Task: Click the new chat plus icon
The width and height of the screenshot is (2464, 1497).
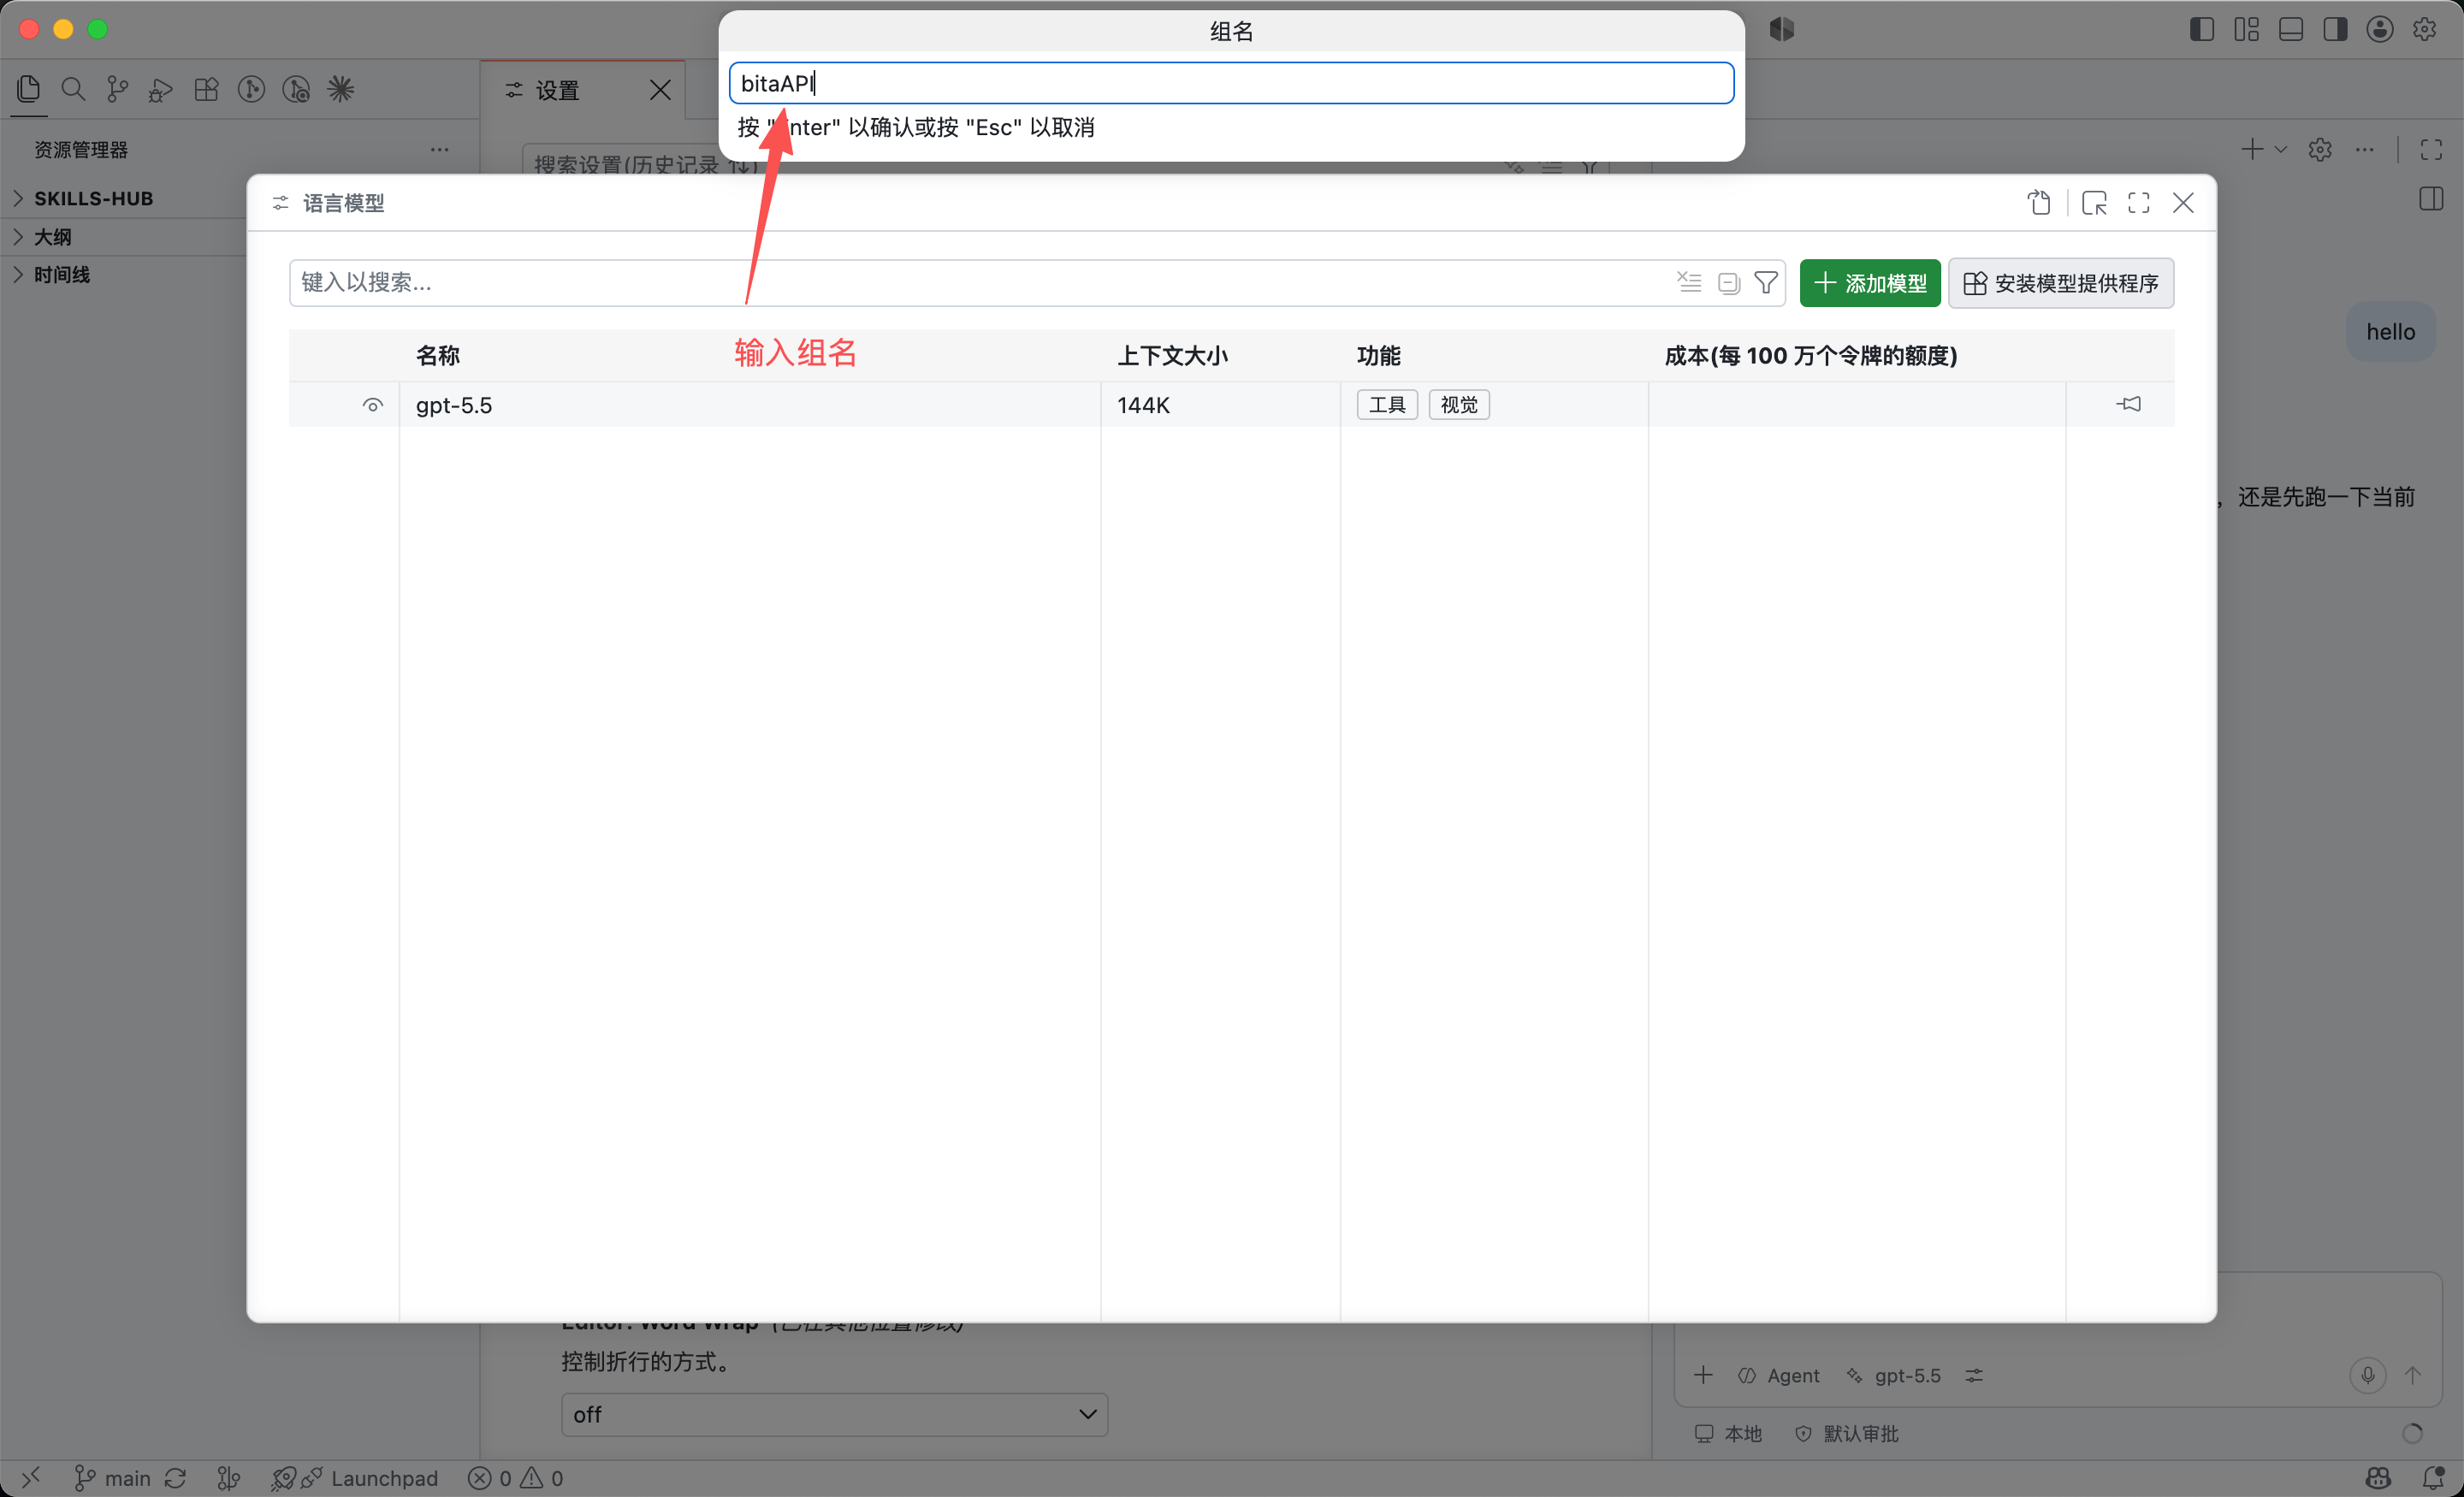Action: pyautogui.click(x=2252, y=149)
